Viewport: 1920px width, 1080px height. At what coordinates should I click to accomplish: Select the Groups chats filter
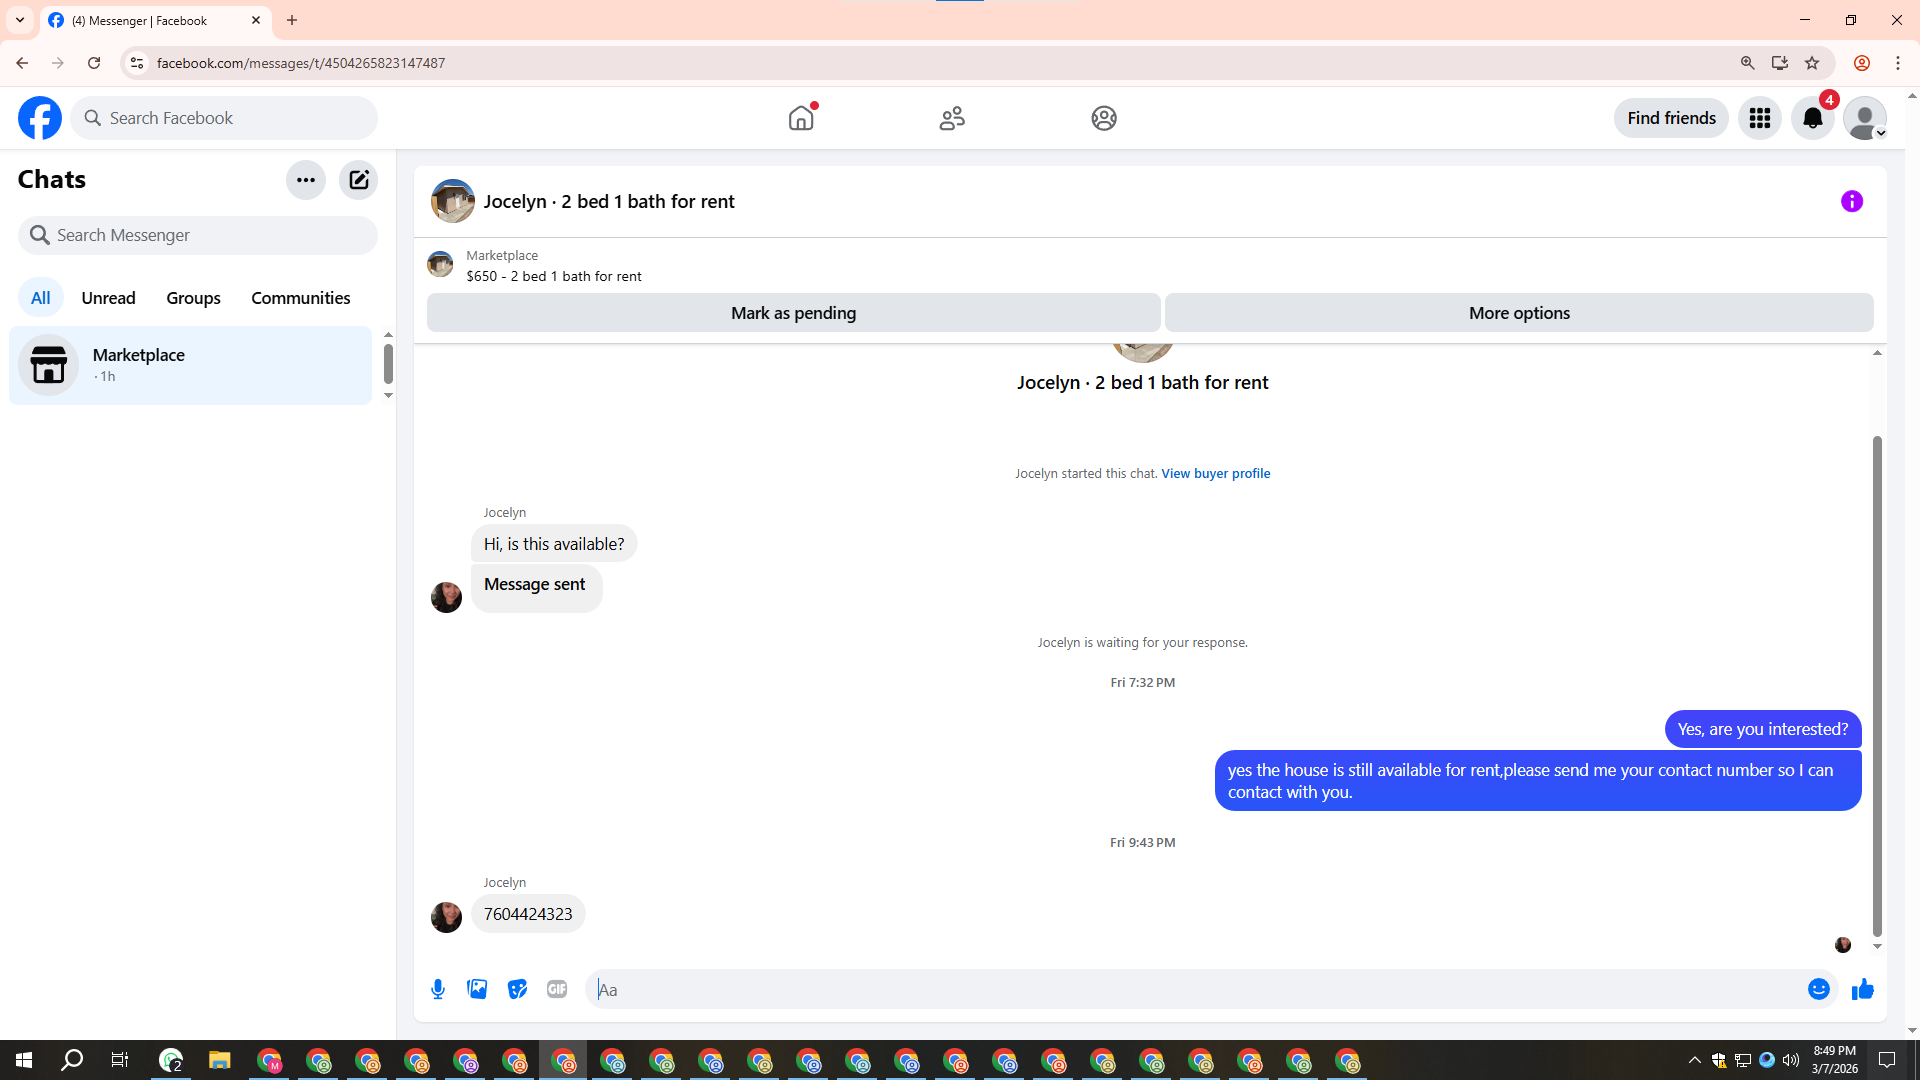(x=193, y=298)
